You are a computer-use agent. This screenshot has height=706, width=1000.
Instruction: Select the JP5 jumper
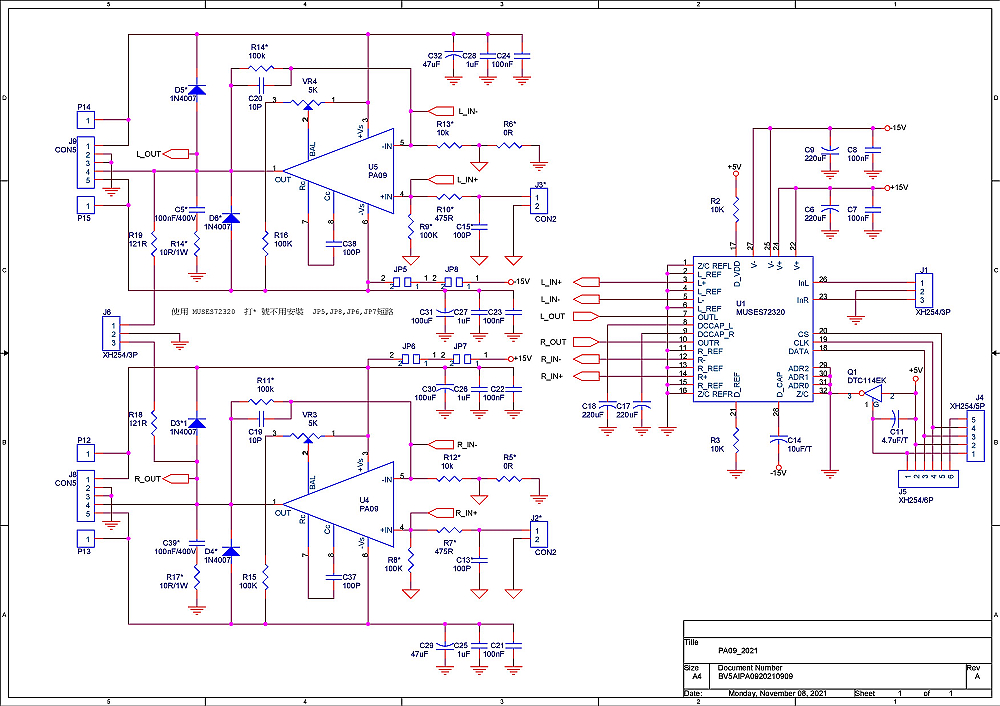coord(400,282)
